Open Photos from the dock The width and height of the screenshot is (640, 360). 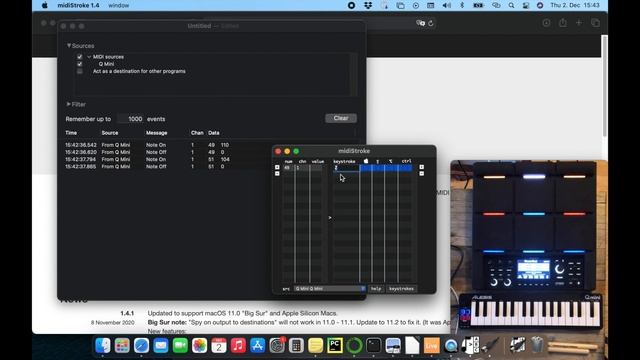tap(199, 346)
